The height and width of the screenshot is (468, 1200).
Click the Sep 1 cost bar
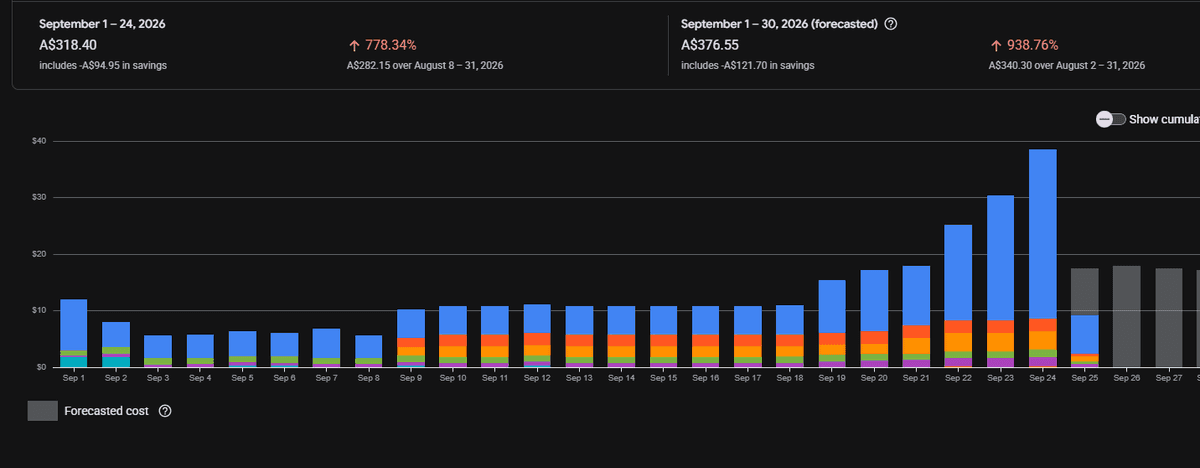coord(74,333)
